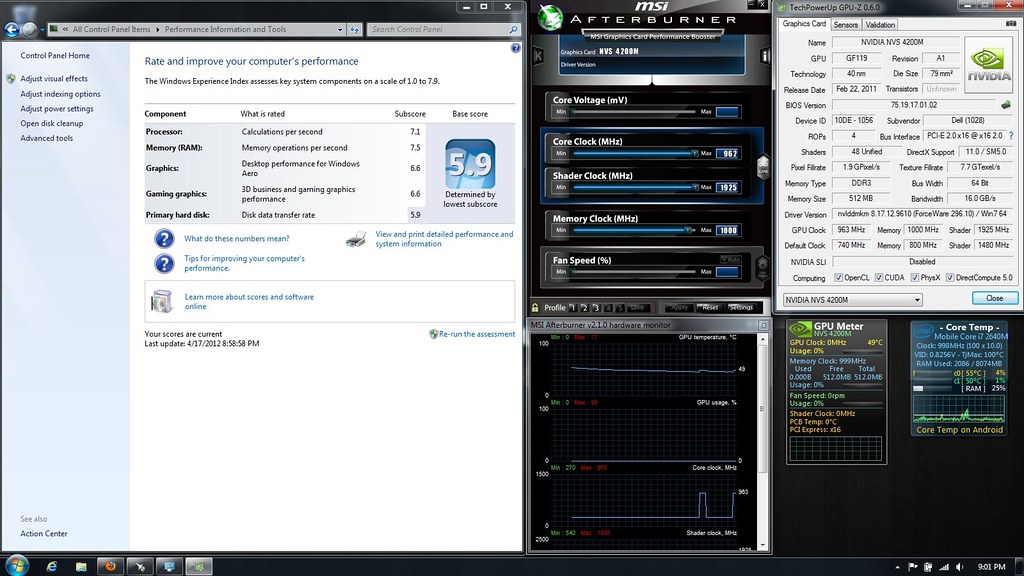Click the refresh button beside the address bar

(x=355, y=29)
